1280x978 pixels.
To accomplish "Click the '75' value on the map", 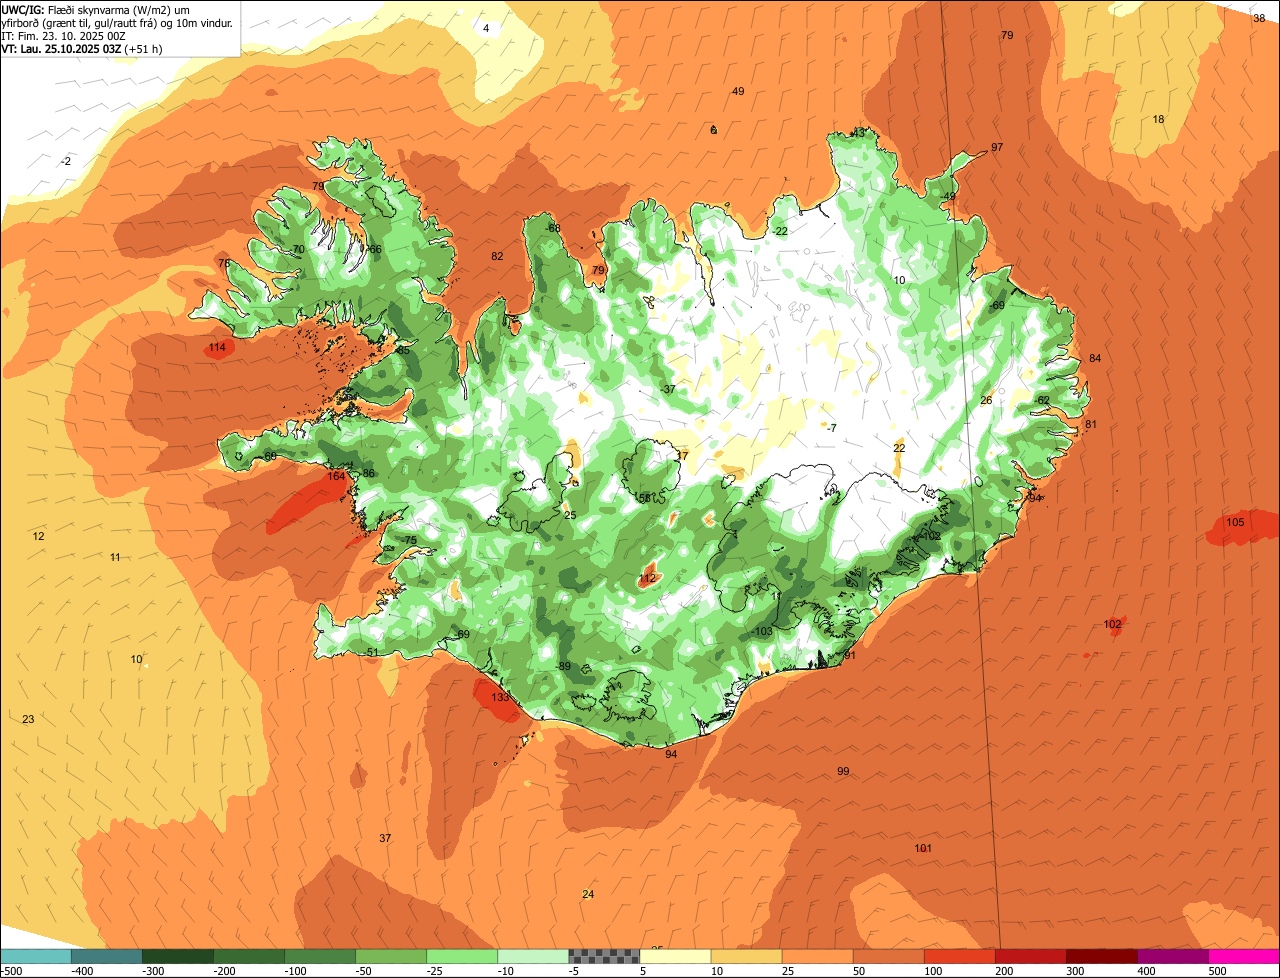I will coord(410,540).
